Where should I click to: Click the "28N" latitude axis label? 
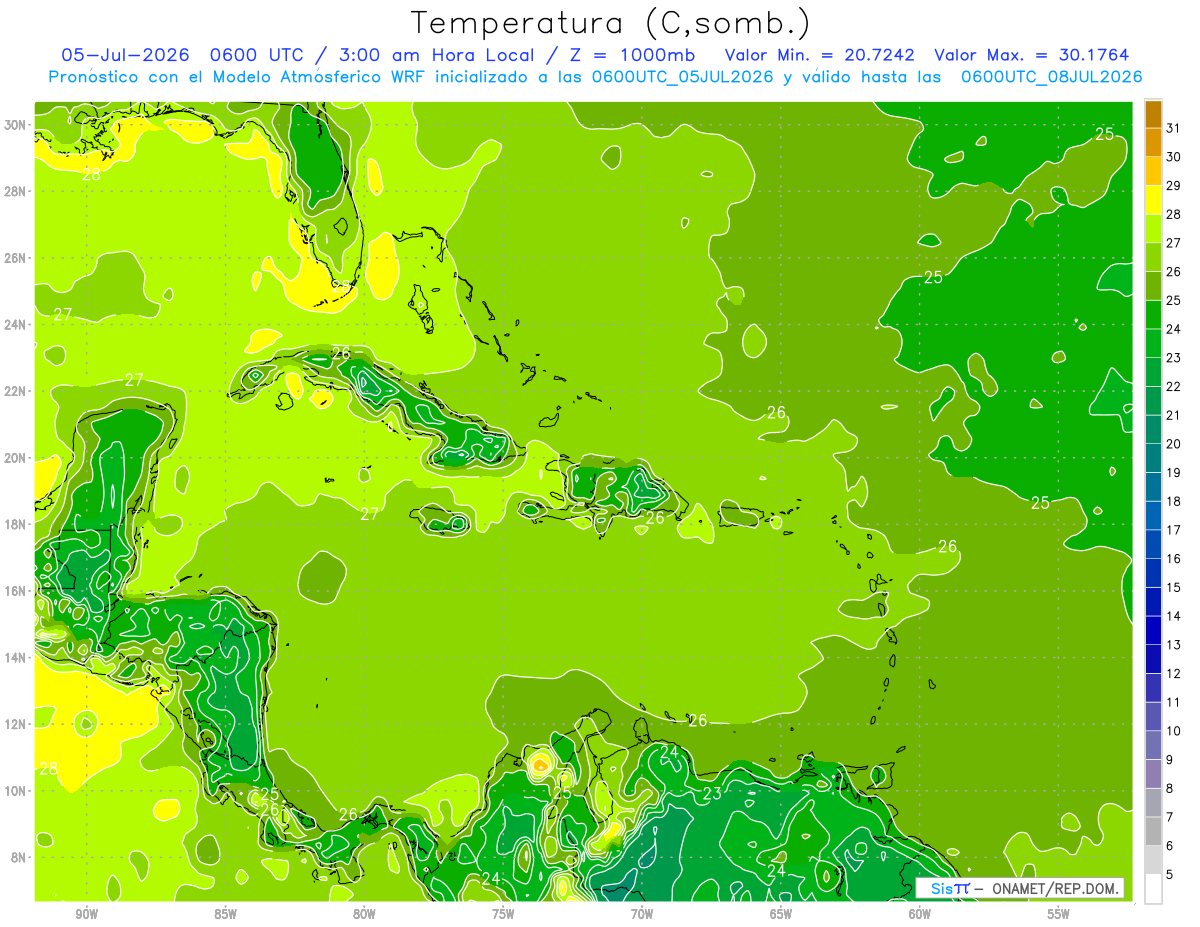17,191
